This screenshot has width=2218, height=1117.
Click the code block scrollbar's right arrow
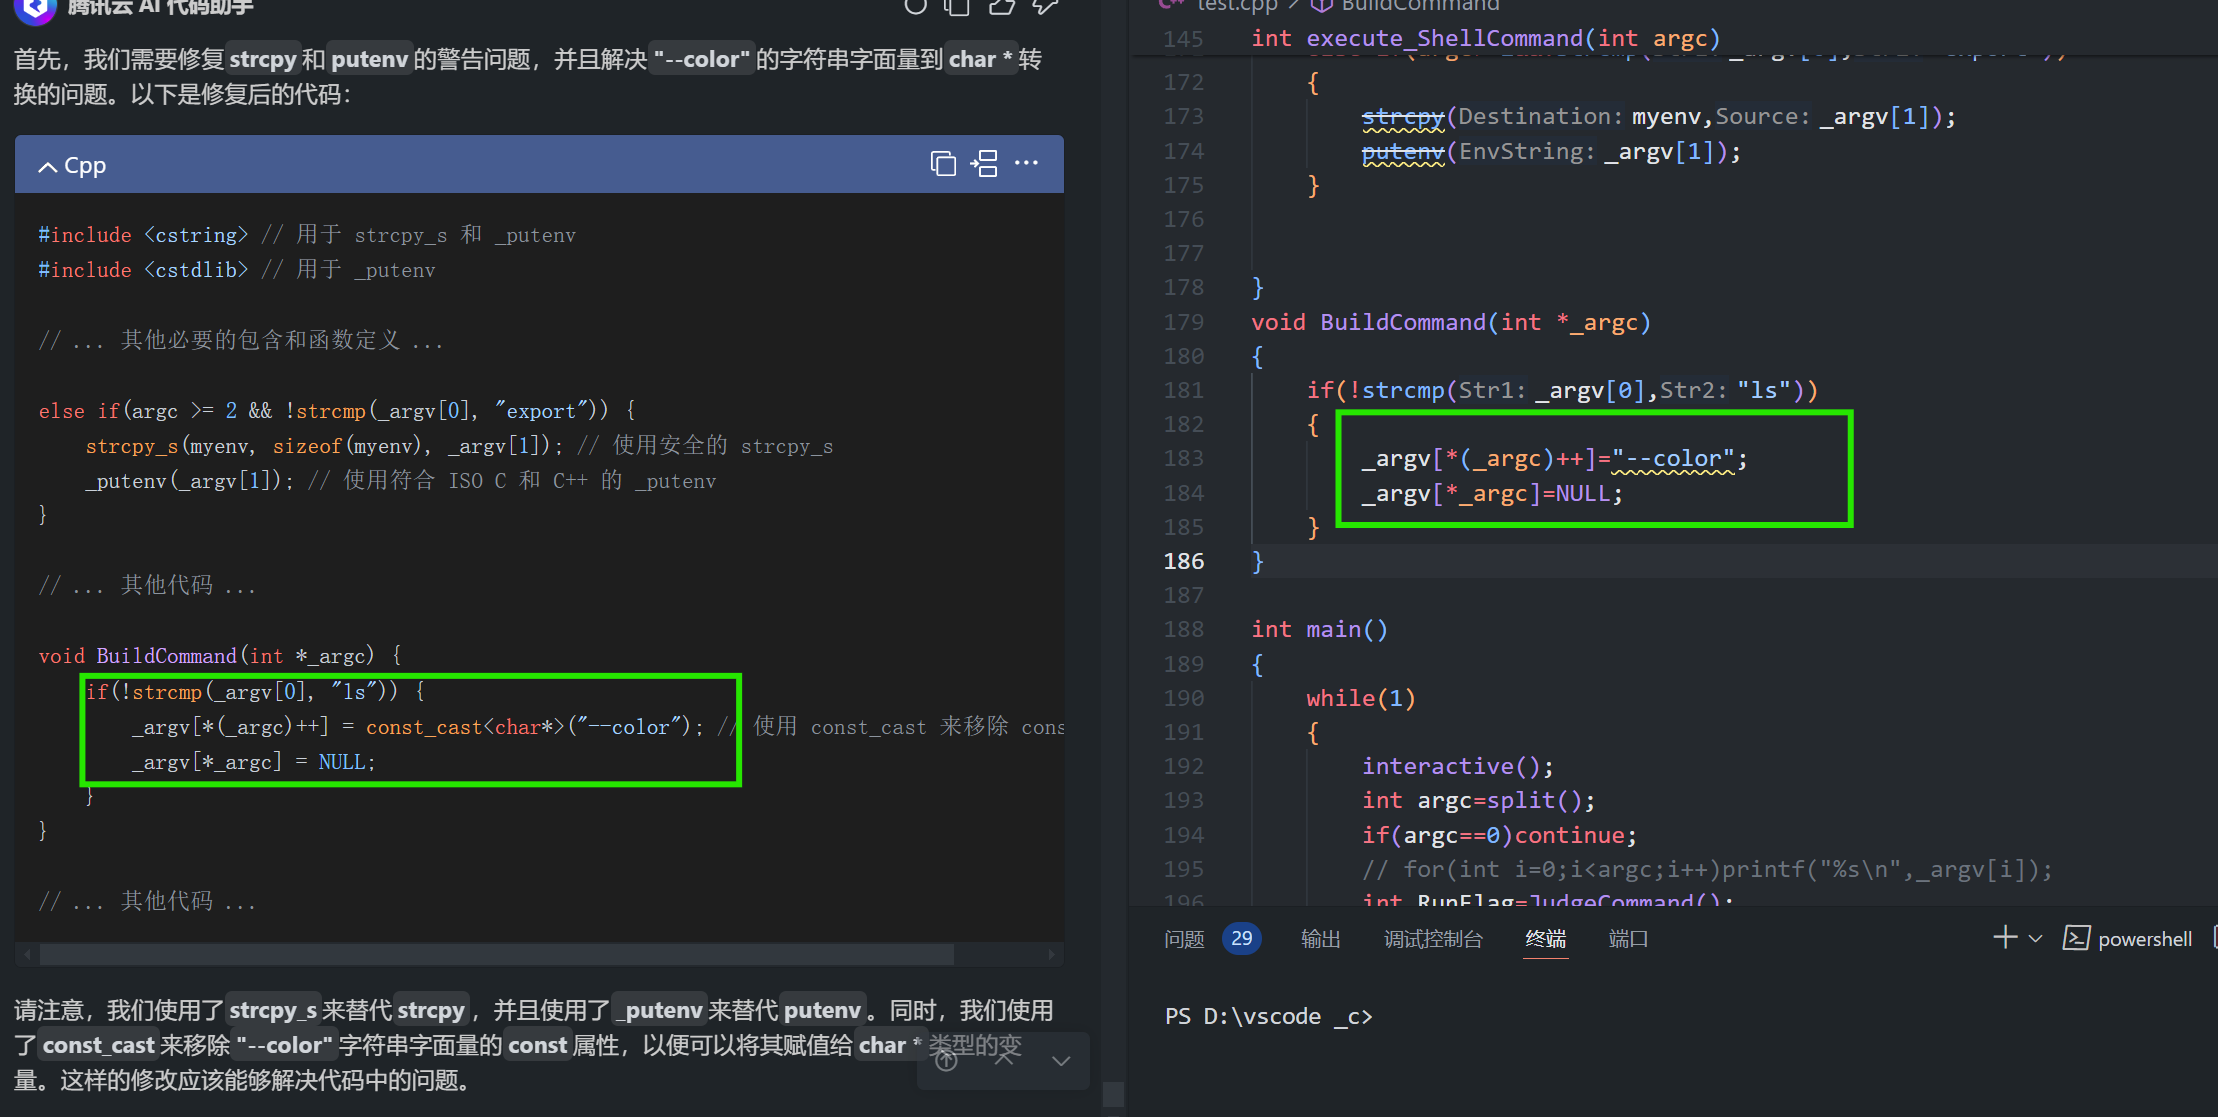tap(1051, 955)
